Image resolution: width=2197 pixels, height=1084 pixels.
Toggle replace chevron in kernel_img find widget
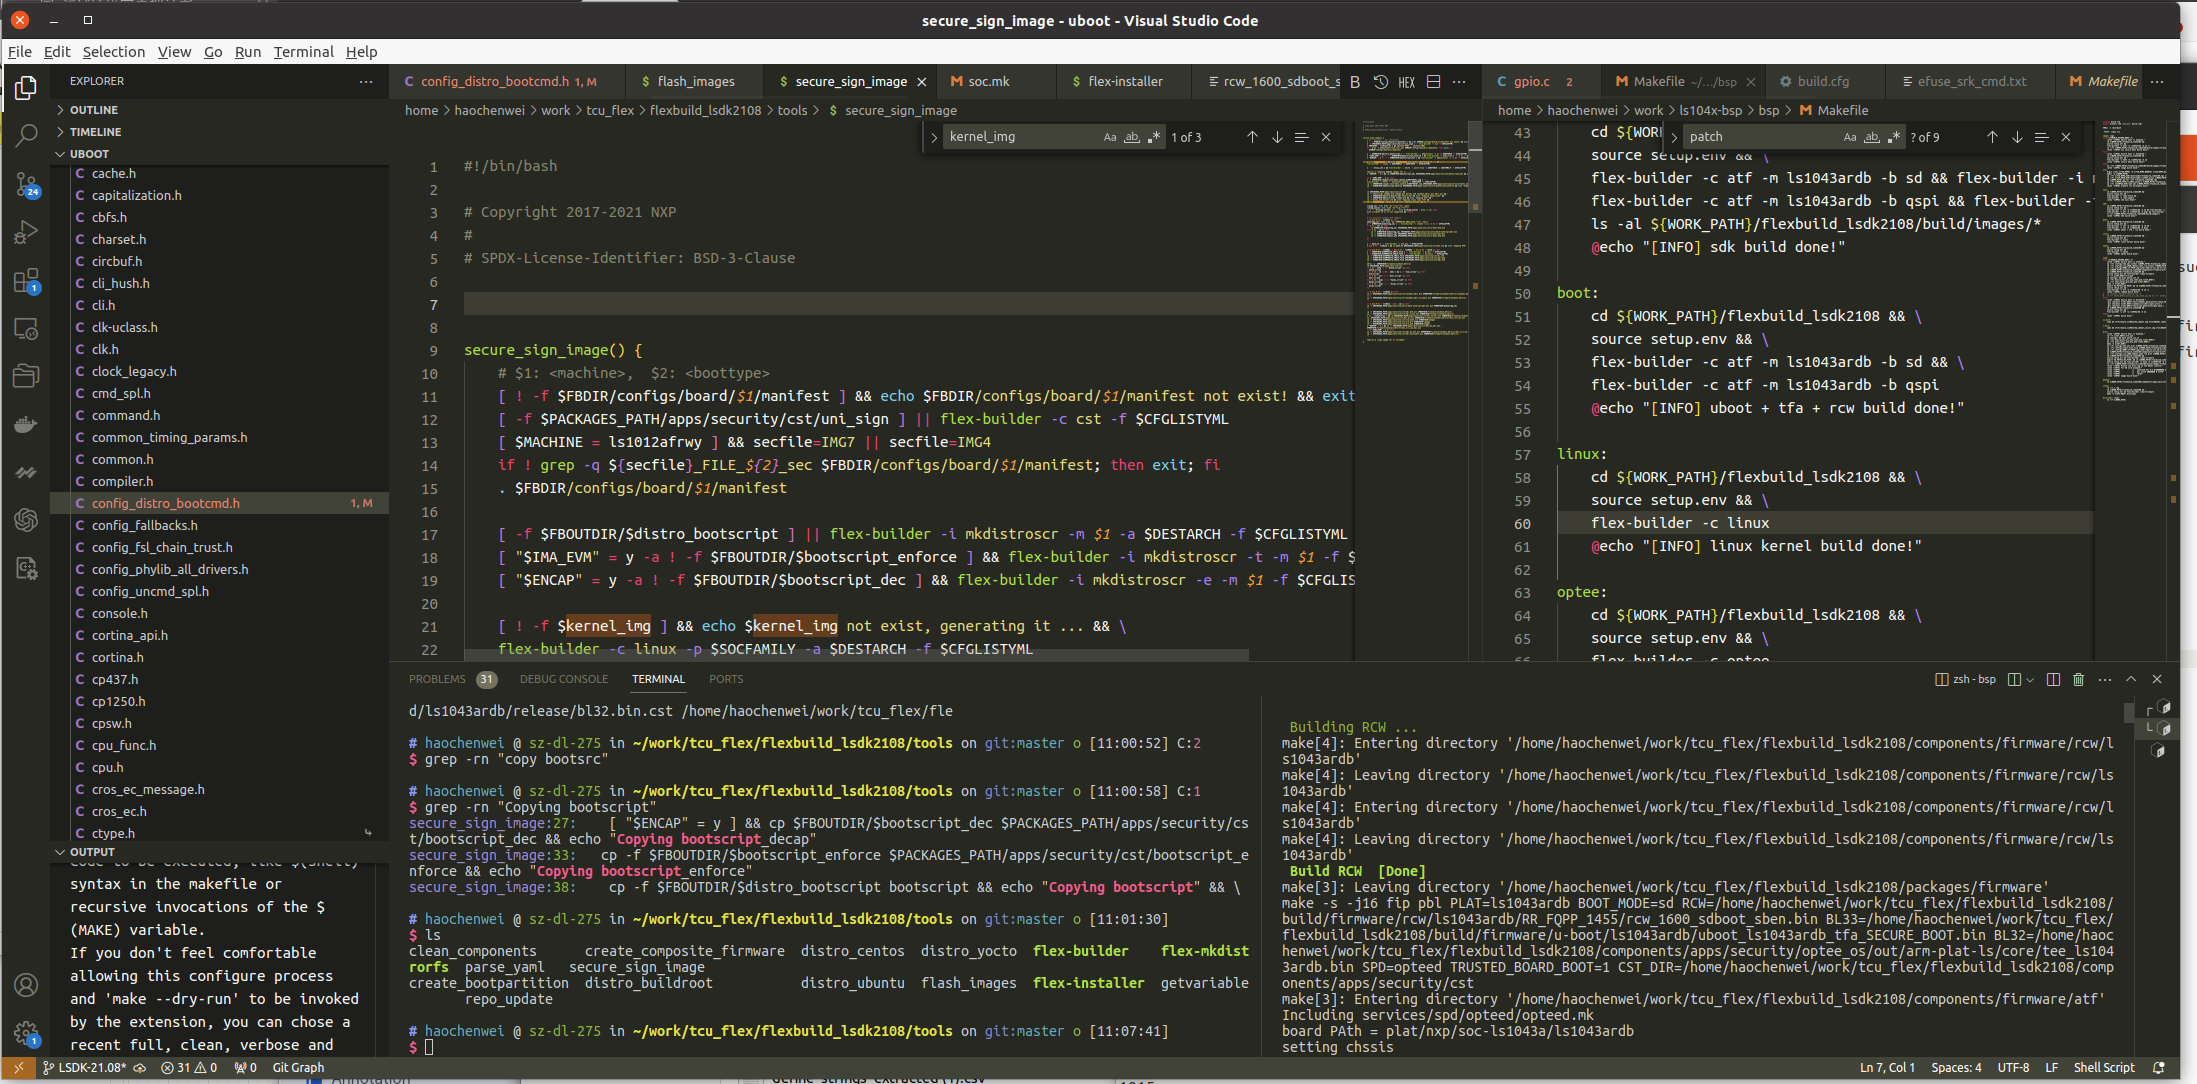click(933, 137)
